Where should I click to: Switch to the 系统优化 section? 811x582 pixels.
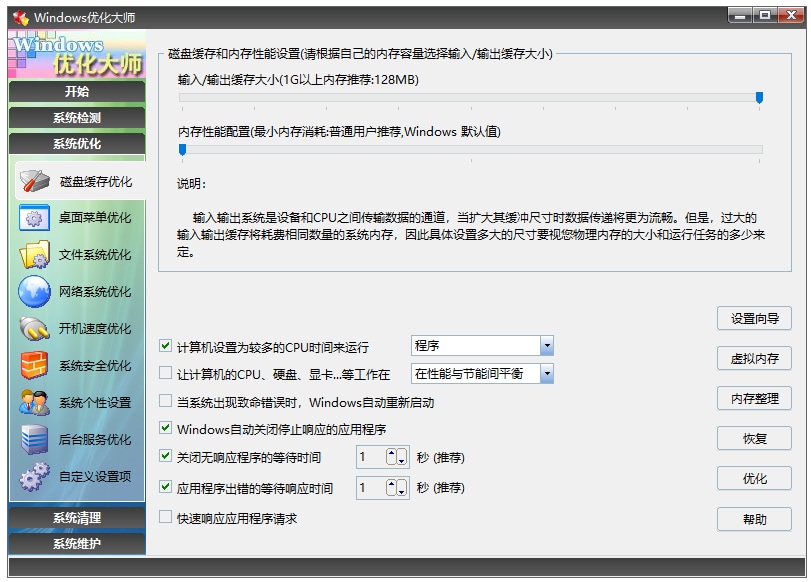(77, 144)
